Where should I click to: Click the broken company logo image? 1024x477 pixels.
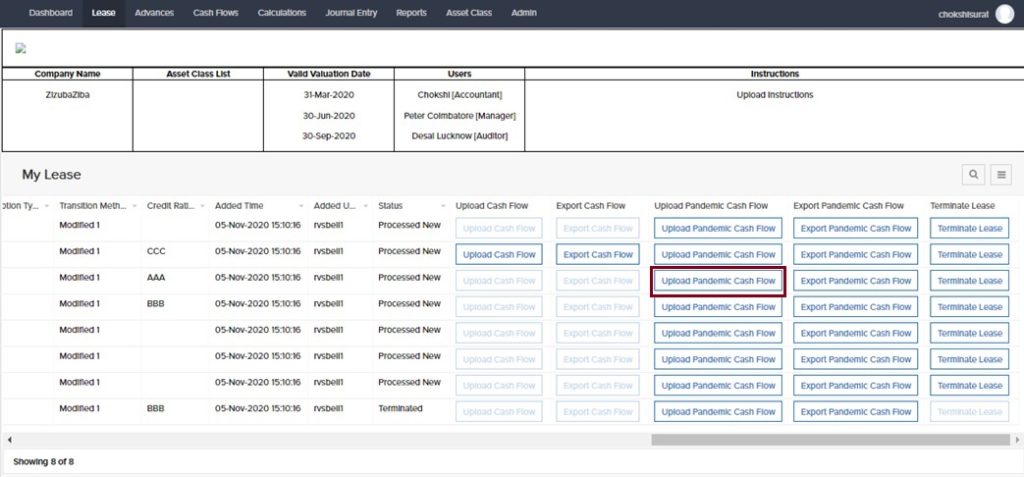pos(20,48)
